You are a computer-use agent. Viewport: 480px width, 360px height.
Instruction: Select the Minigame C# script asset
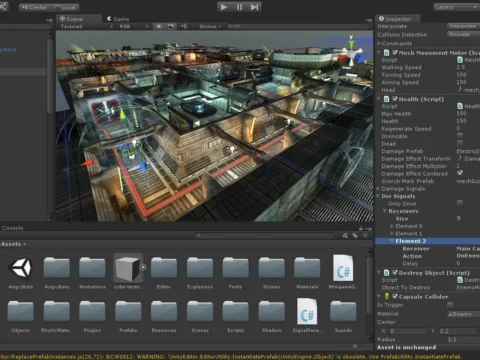[343, 271]
